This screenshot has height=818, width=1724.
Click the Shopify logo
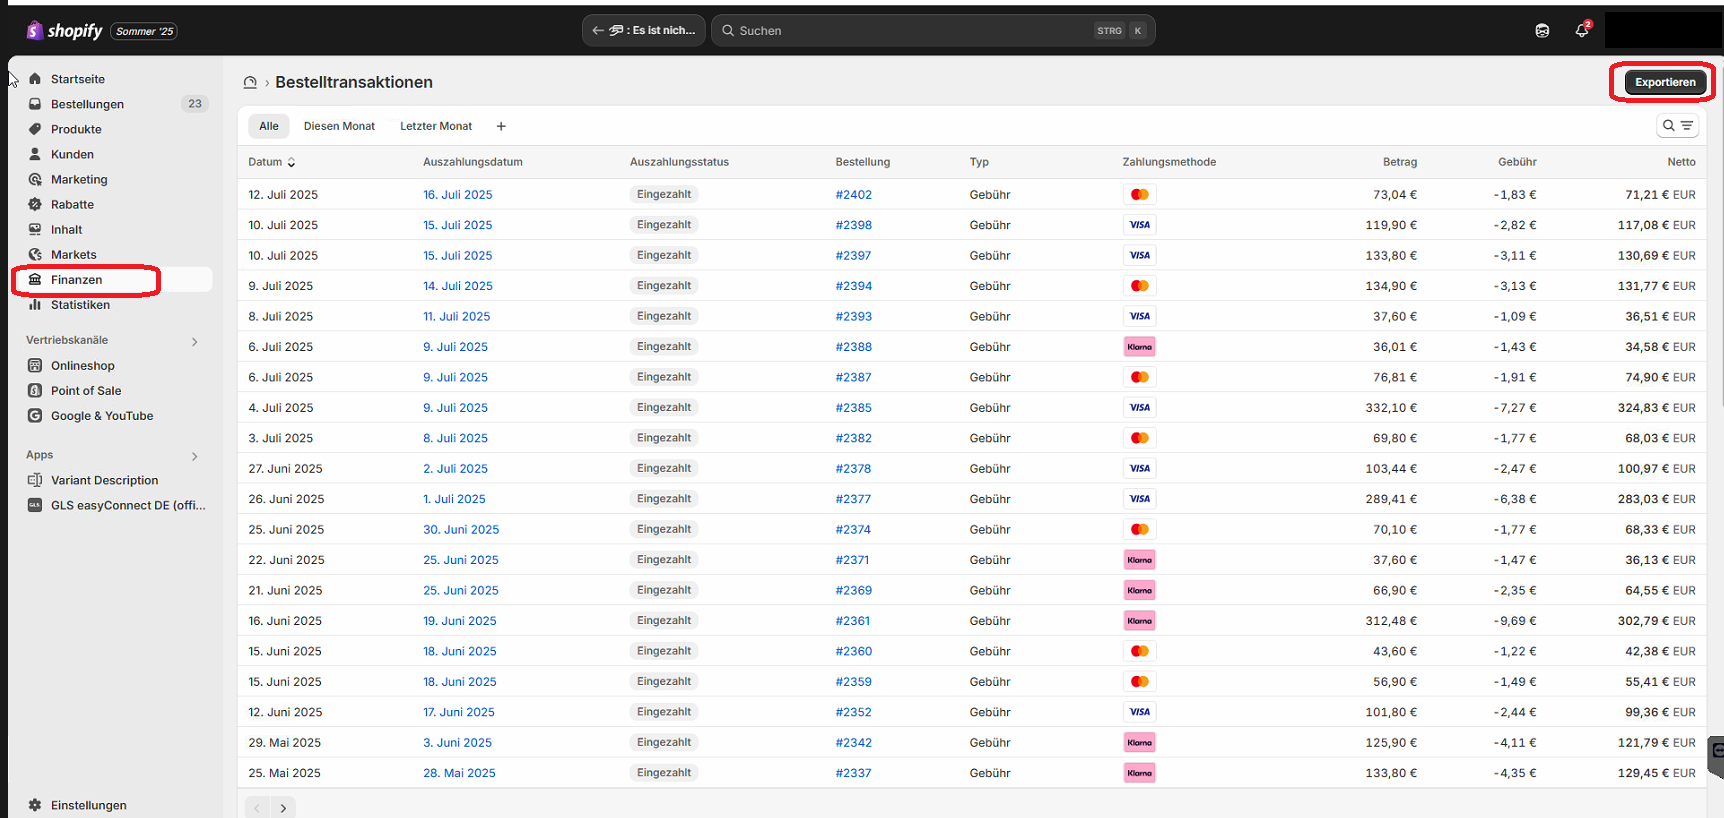tap(65, 31)
